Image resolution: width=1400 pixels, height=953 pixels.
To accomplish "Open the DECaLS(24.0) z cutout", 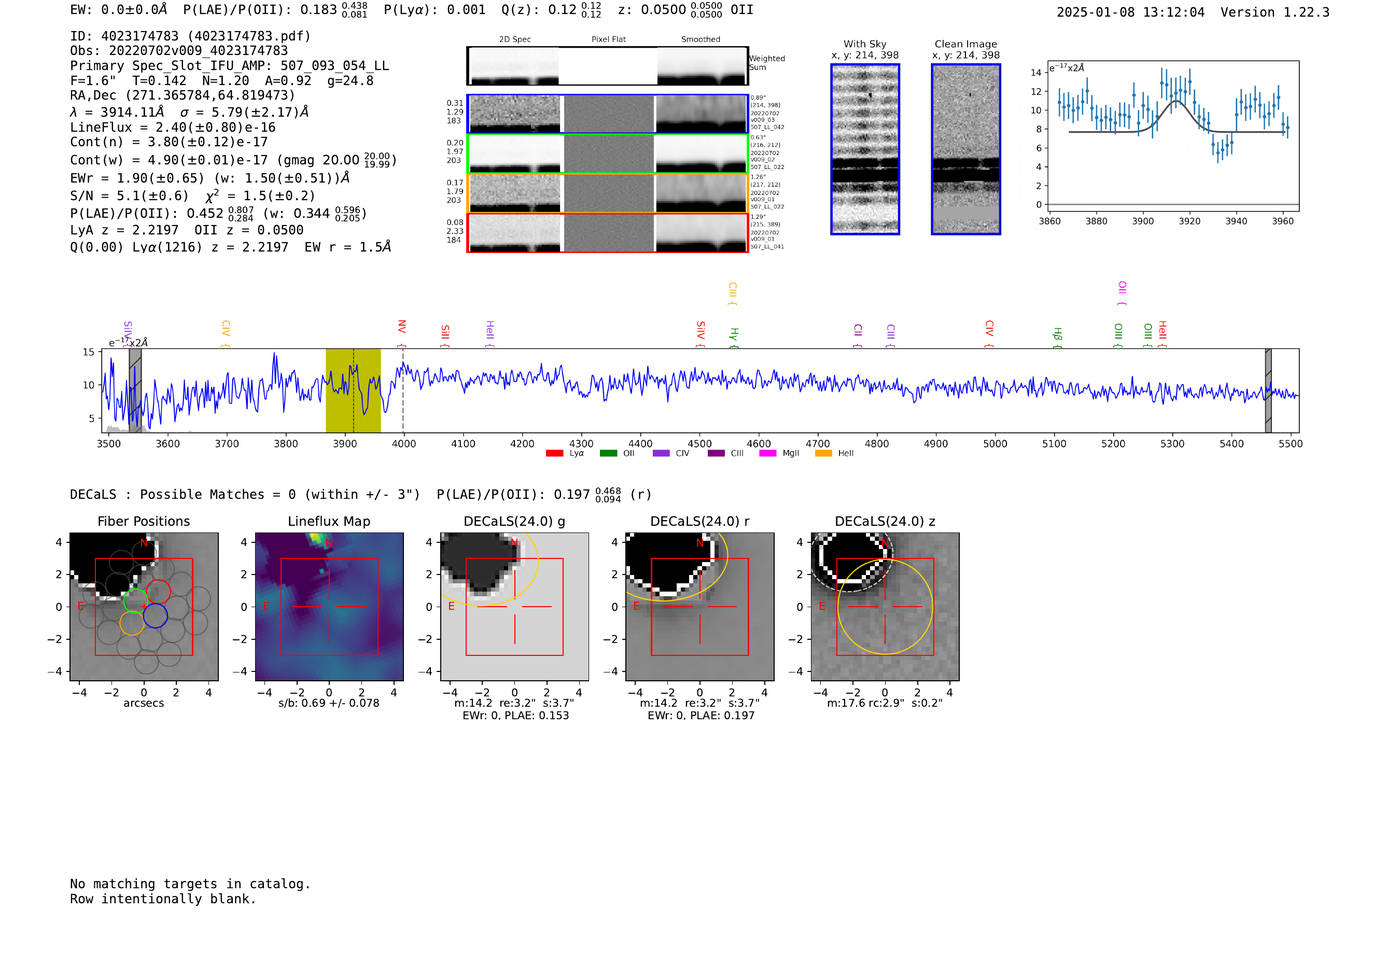I will coord(885,606).
